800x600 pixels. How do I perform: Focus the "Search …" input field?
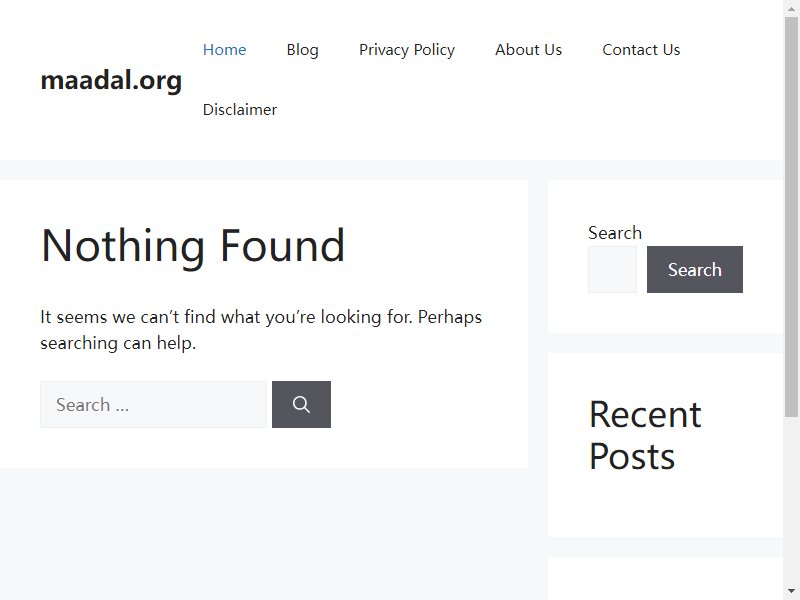pyautogui.click(x=153, y=404)
